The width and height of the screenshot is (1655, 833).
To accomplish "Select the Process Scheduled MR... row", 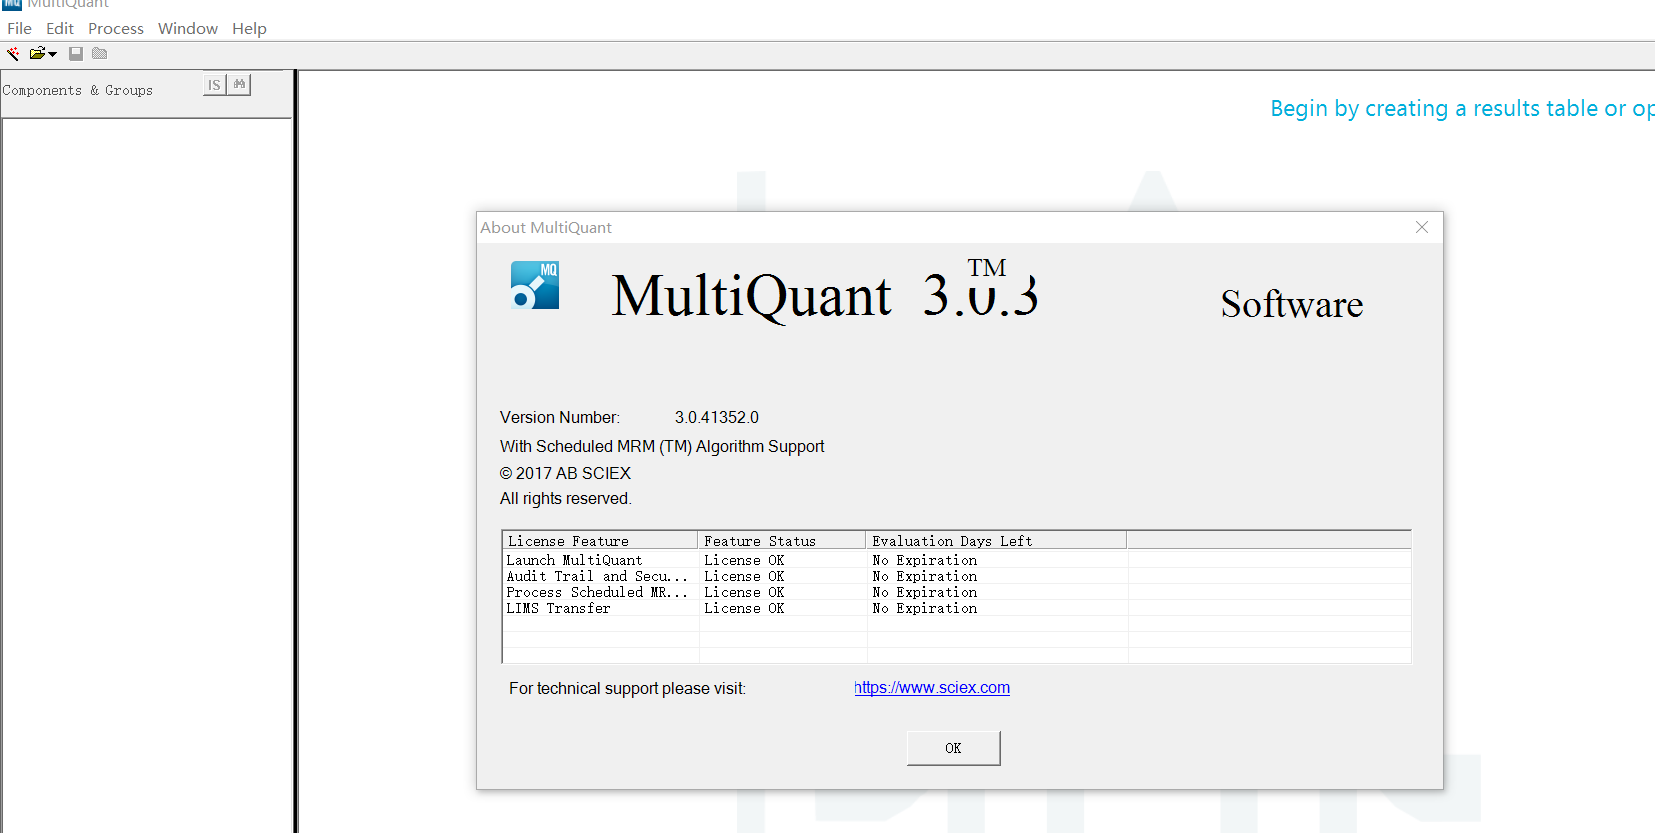I will tap(956, 592).
